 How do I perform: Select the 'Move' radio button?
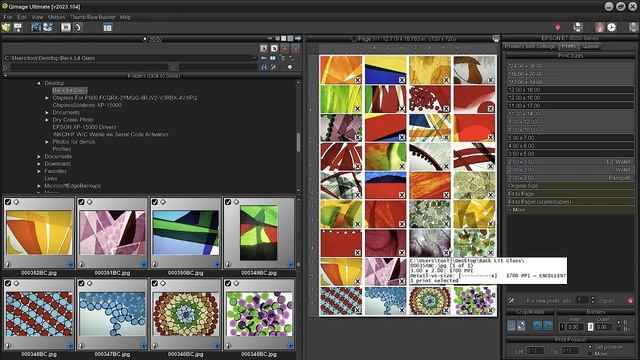(590, 353)
